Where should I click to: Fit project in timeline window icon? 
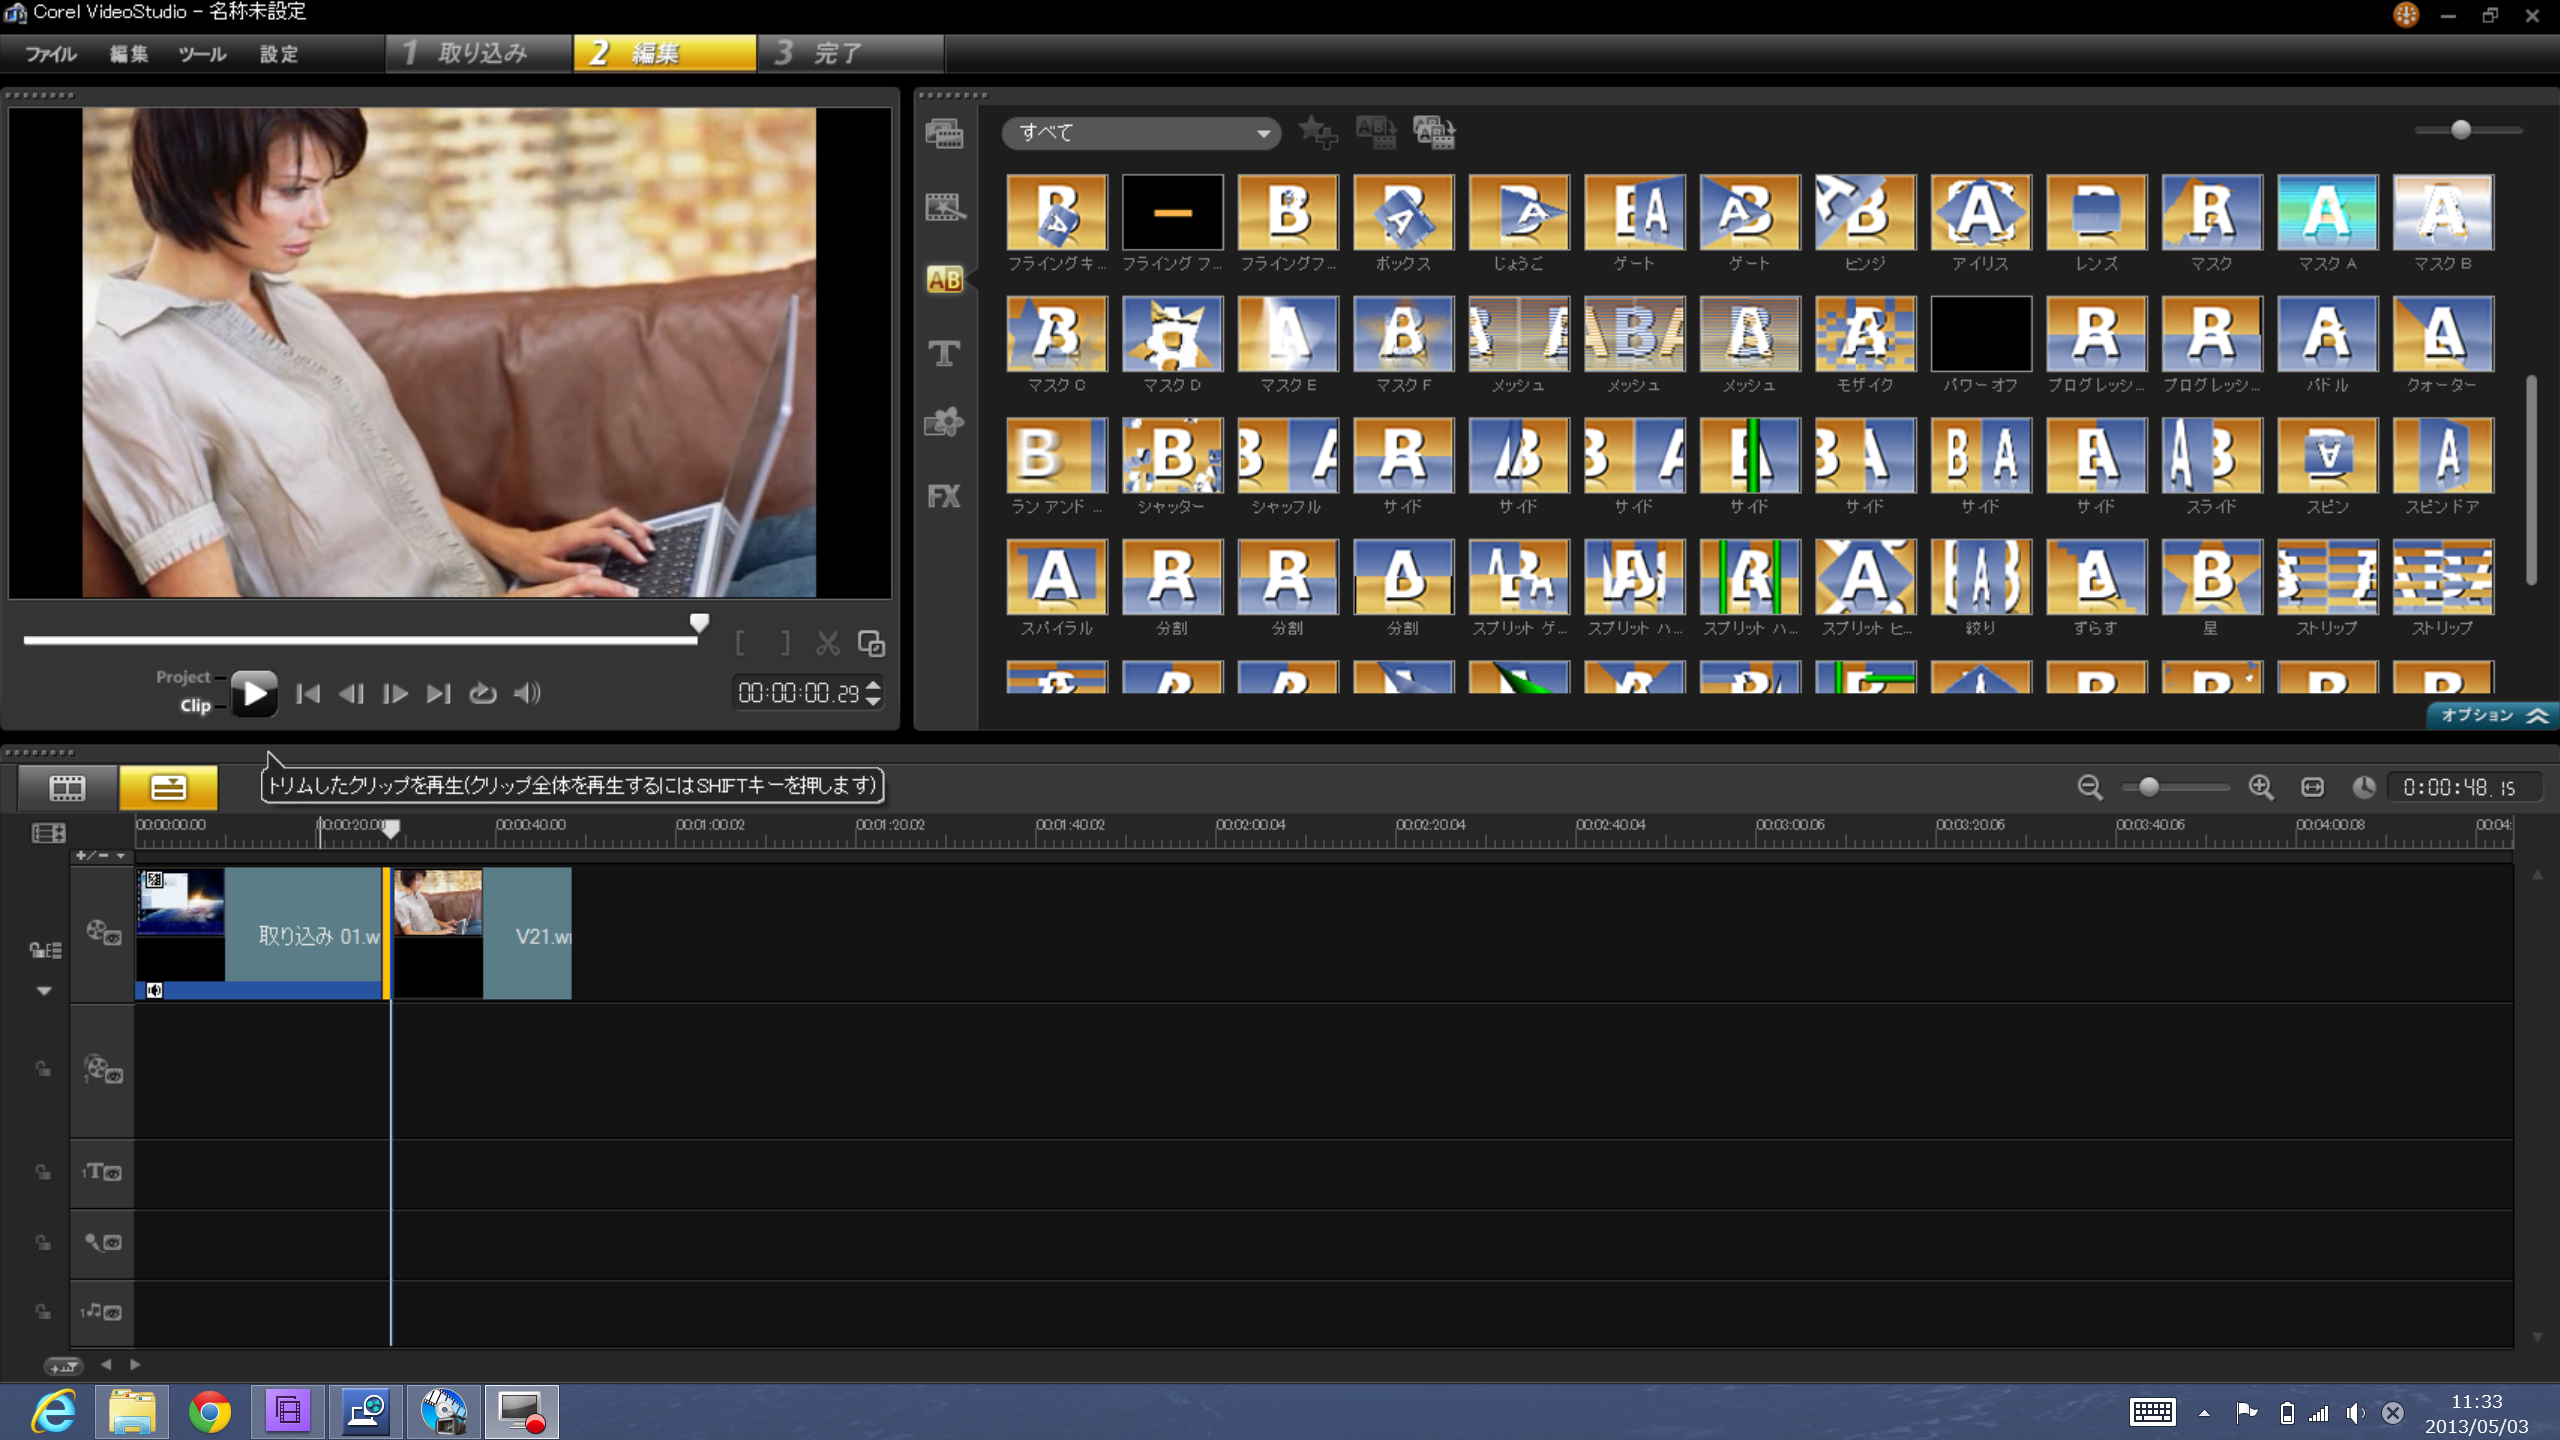tap(2312, 787)
